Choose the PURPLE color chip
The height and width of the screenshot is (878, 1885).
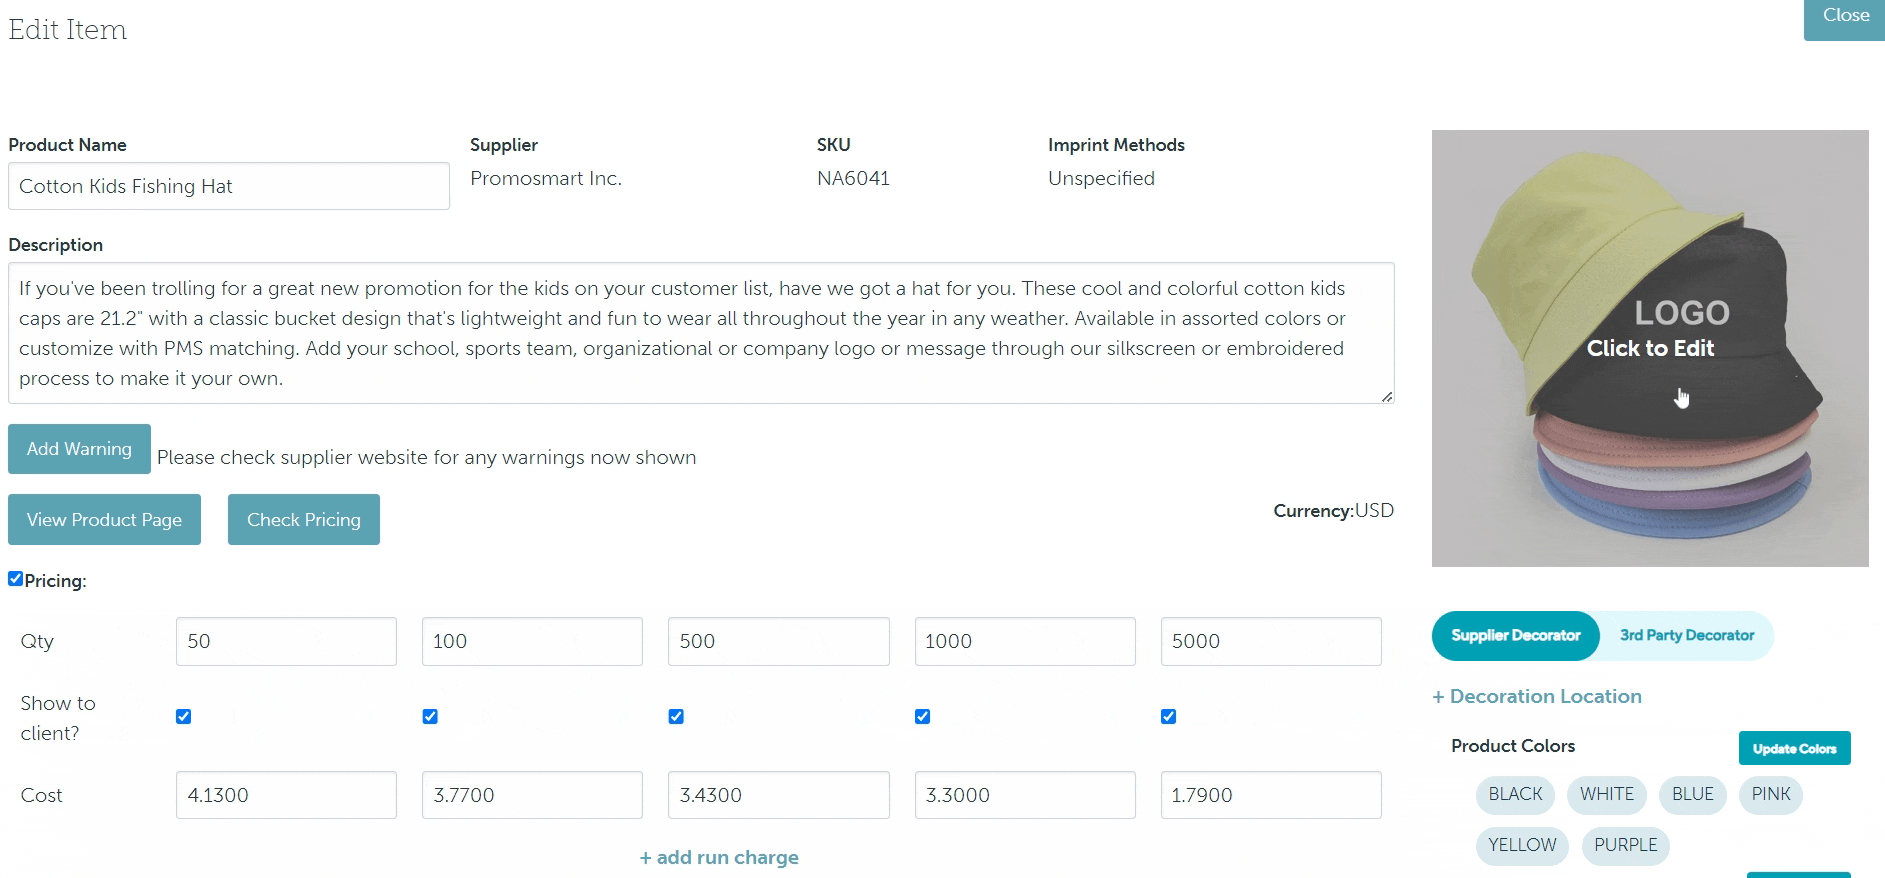click(1625, 846)
